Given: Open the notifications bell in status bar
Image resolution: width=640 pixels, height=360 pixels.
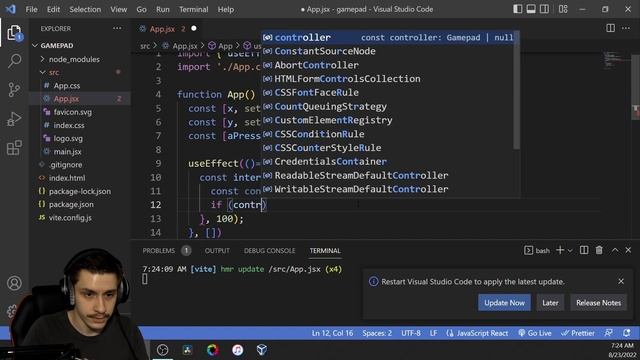Looking at the screenshot, I should pos(627,333).
